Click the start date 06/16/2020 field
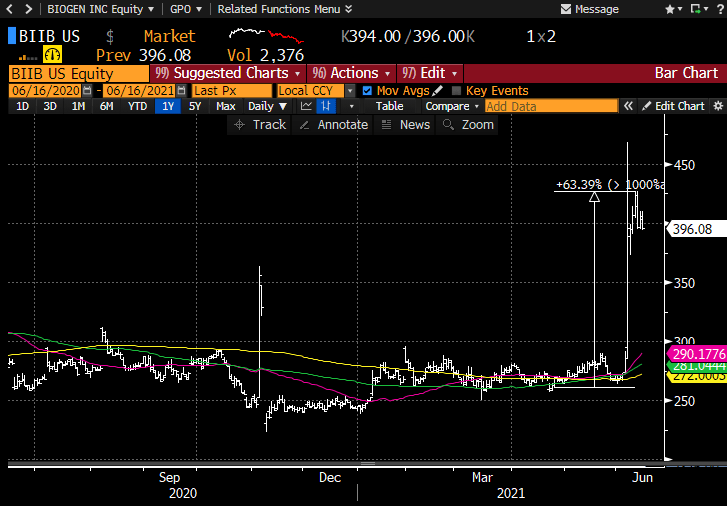 point(45,90)
